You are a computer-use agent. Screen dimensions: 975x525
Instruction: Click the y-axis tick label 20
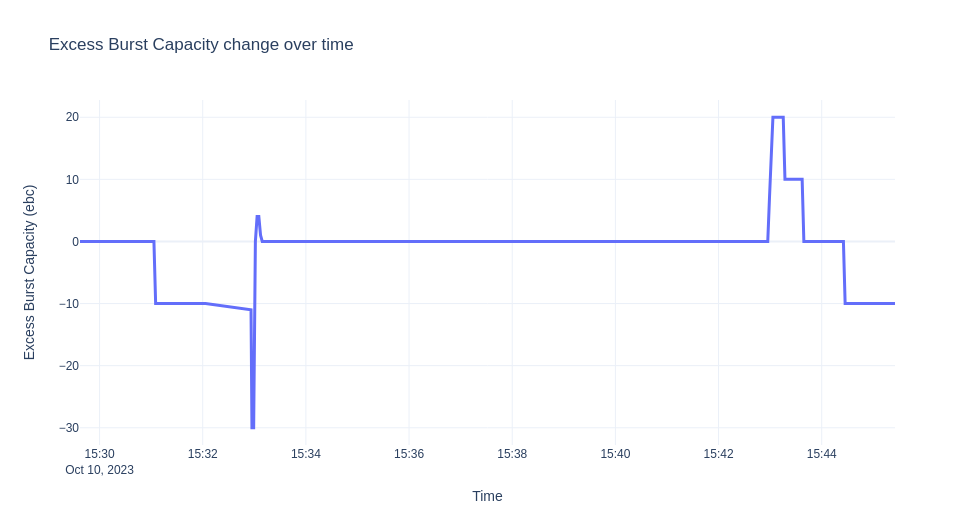point(72,117)
